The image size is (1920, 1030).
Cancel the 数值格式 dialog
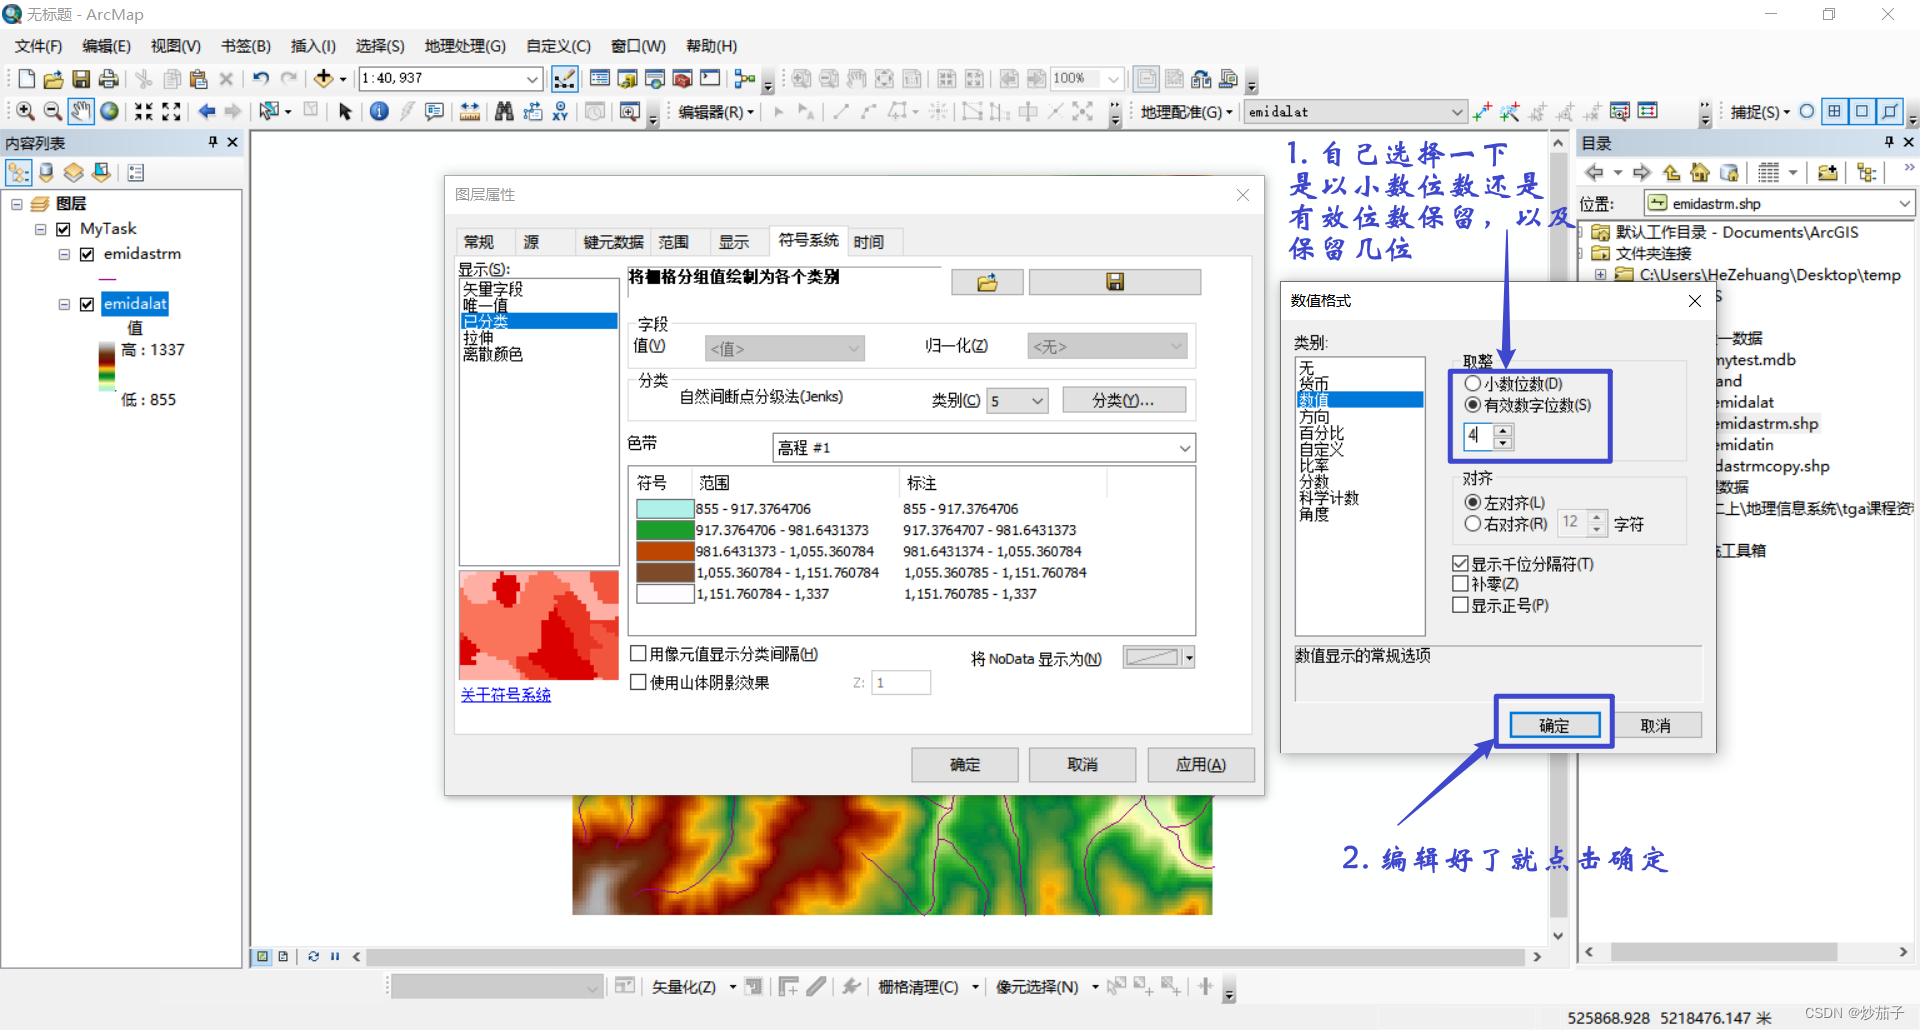tap(1656, 726)
